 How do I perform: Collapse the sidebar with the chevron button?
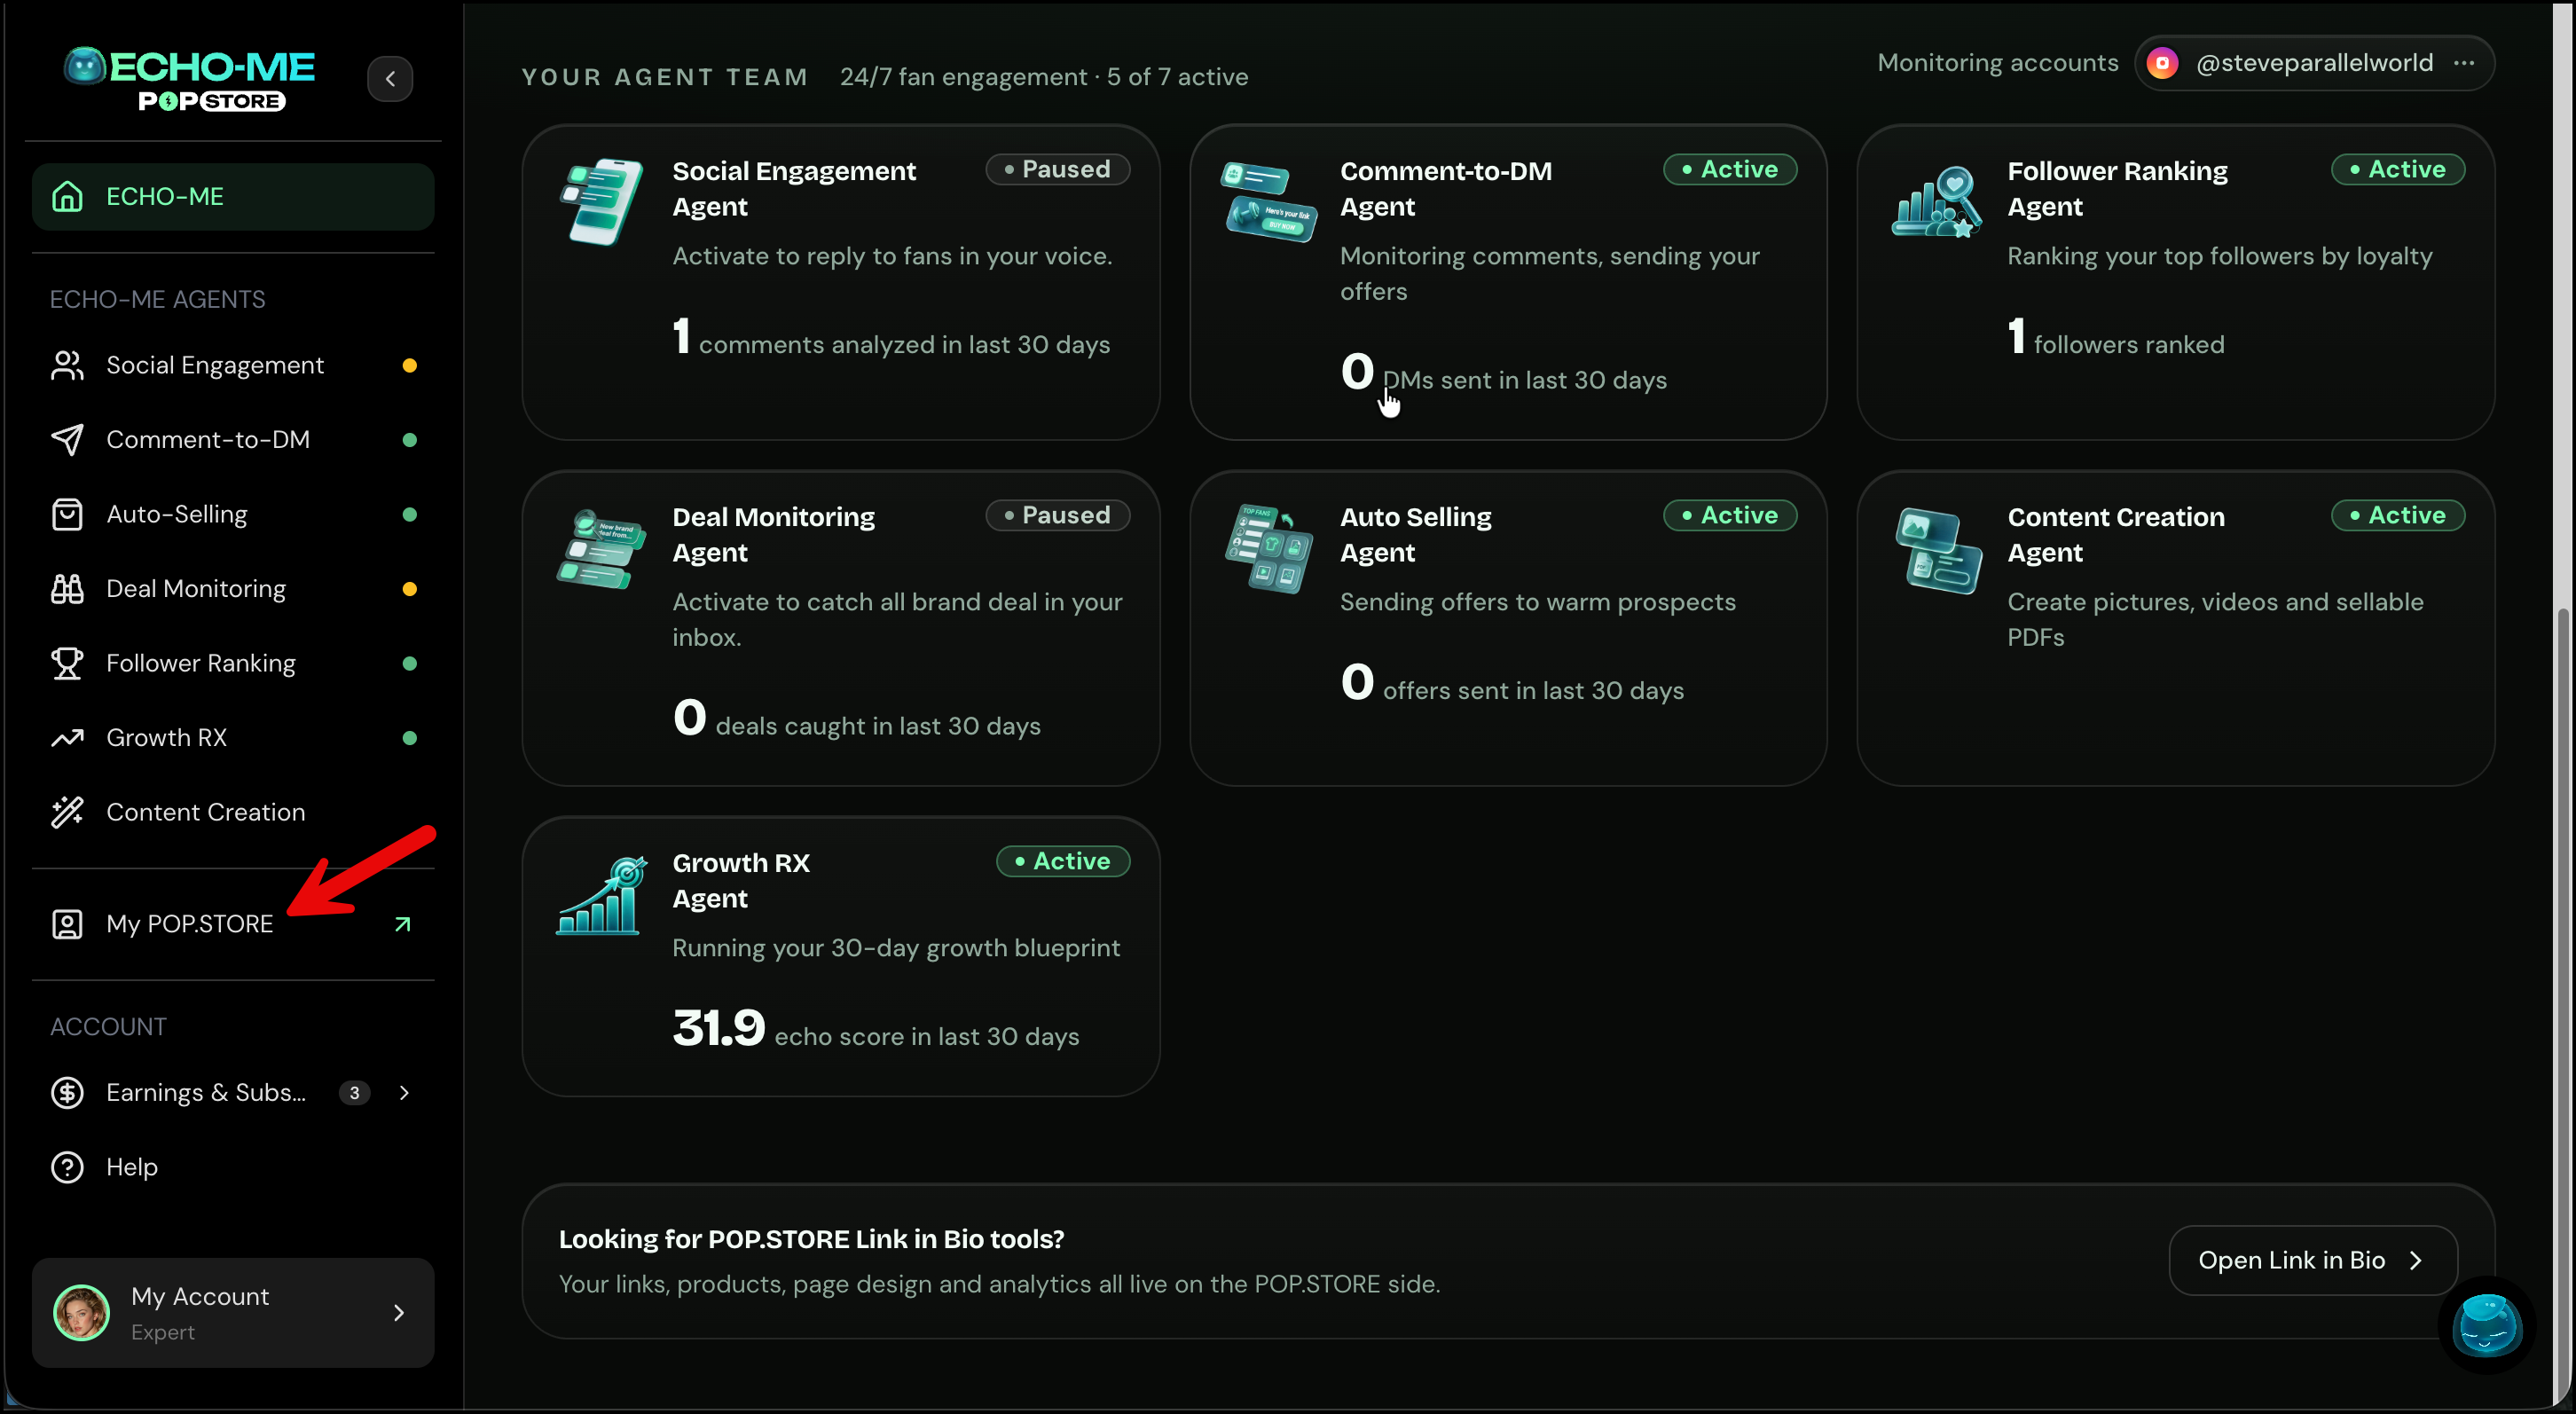coord(390,78)
